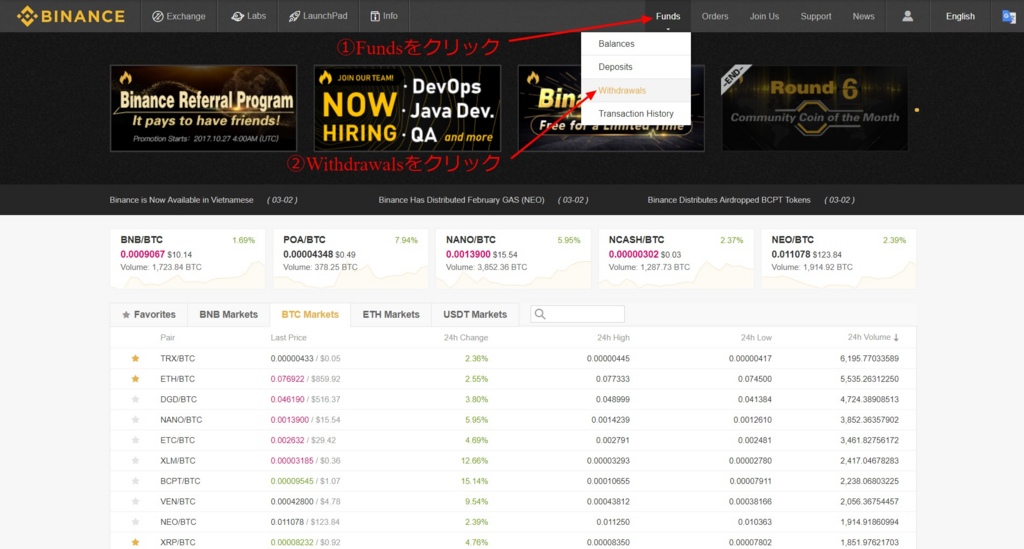Screen dimensions: 1024x549
Task: Click VEN/BTC 24h change 9.54%
Action: [x=476, y=501]
